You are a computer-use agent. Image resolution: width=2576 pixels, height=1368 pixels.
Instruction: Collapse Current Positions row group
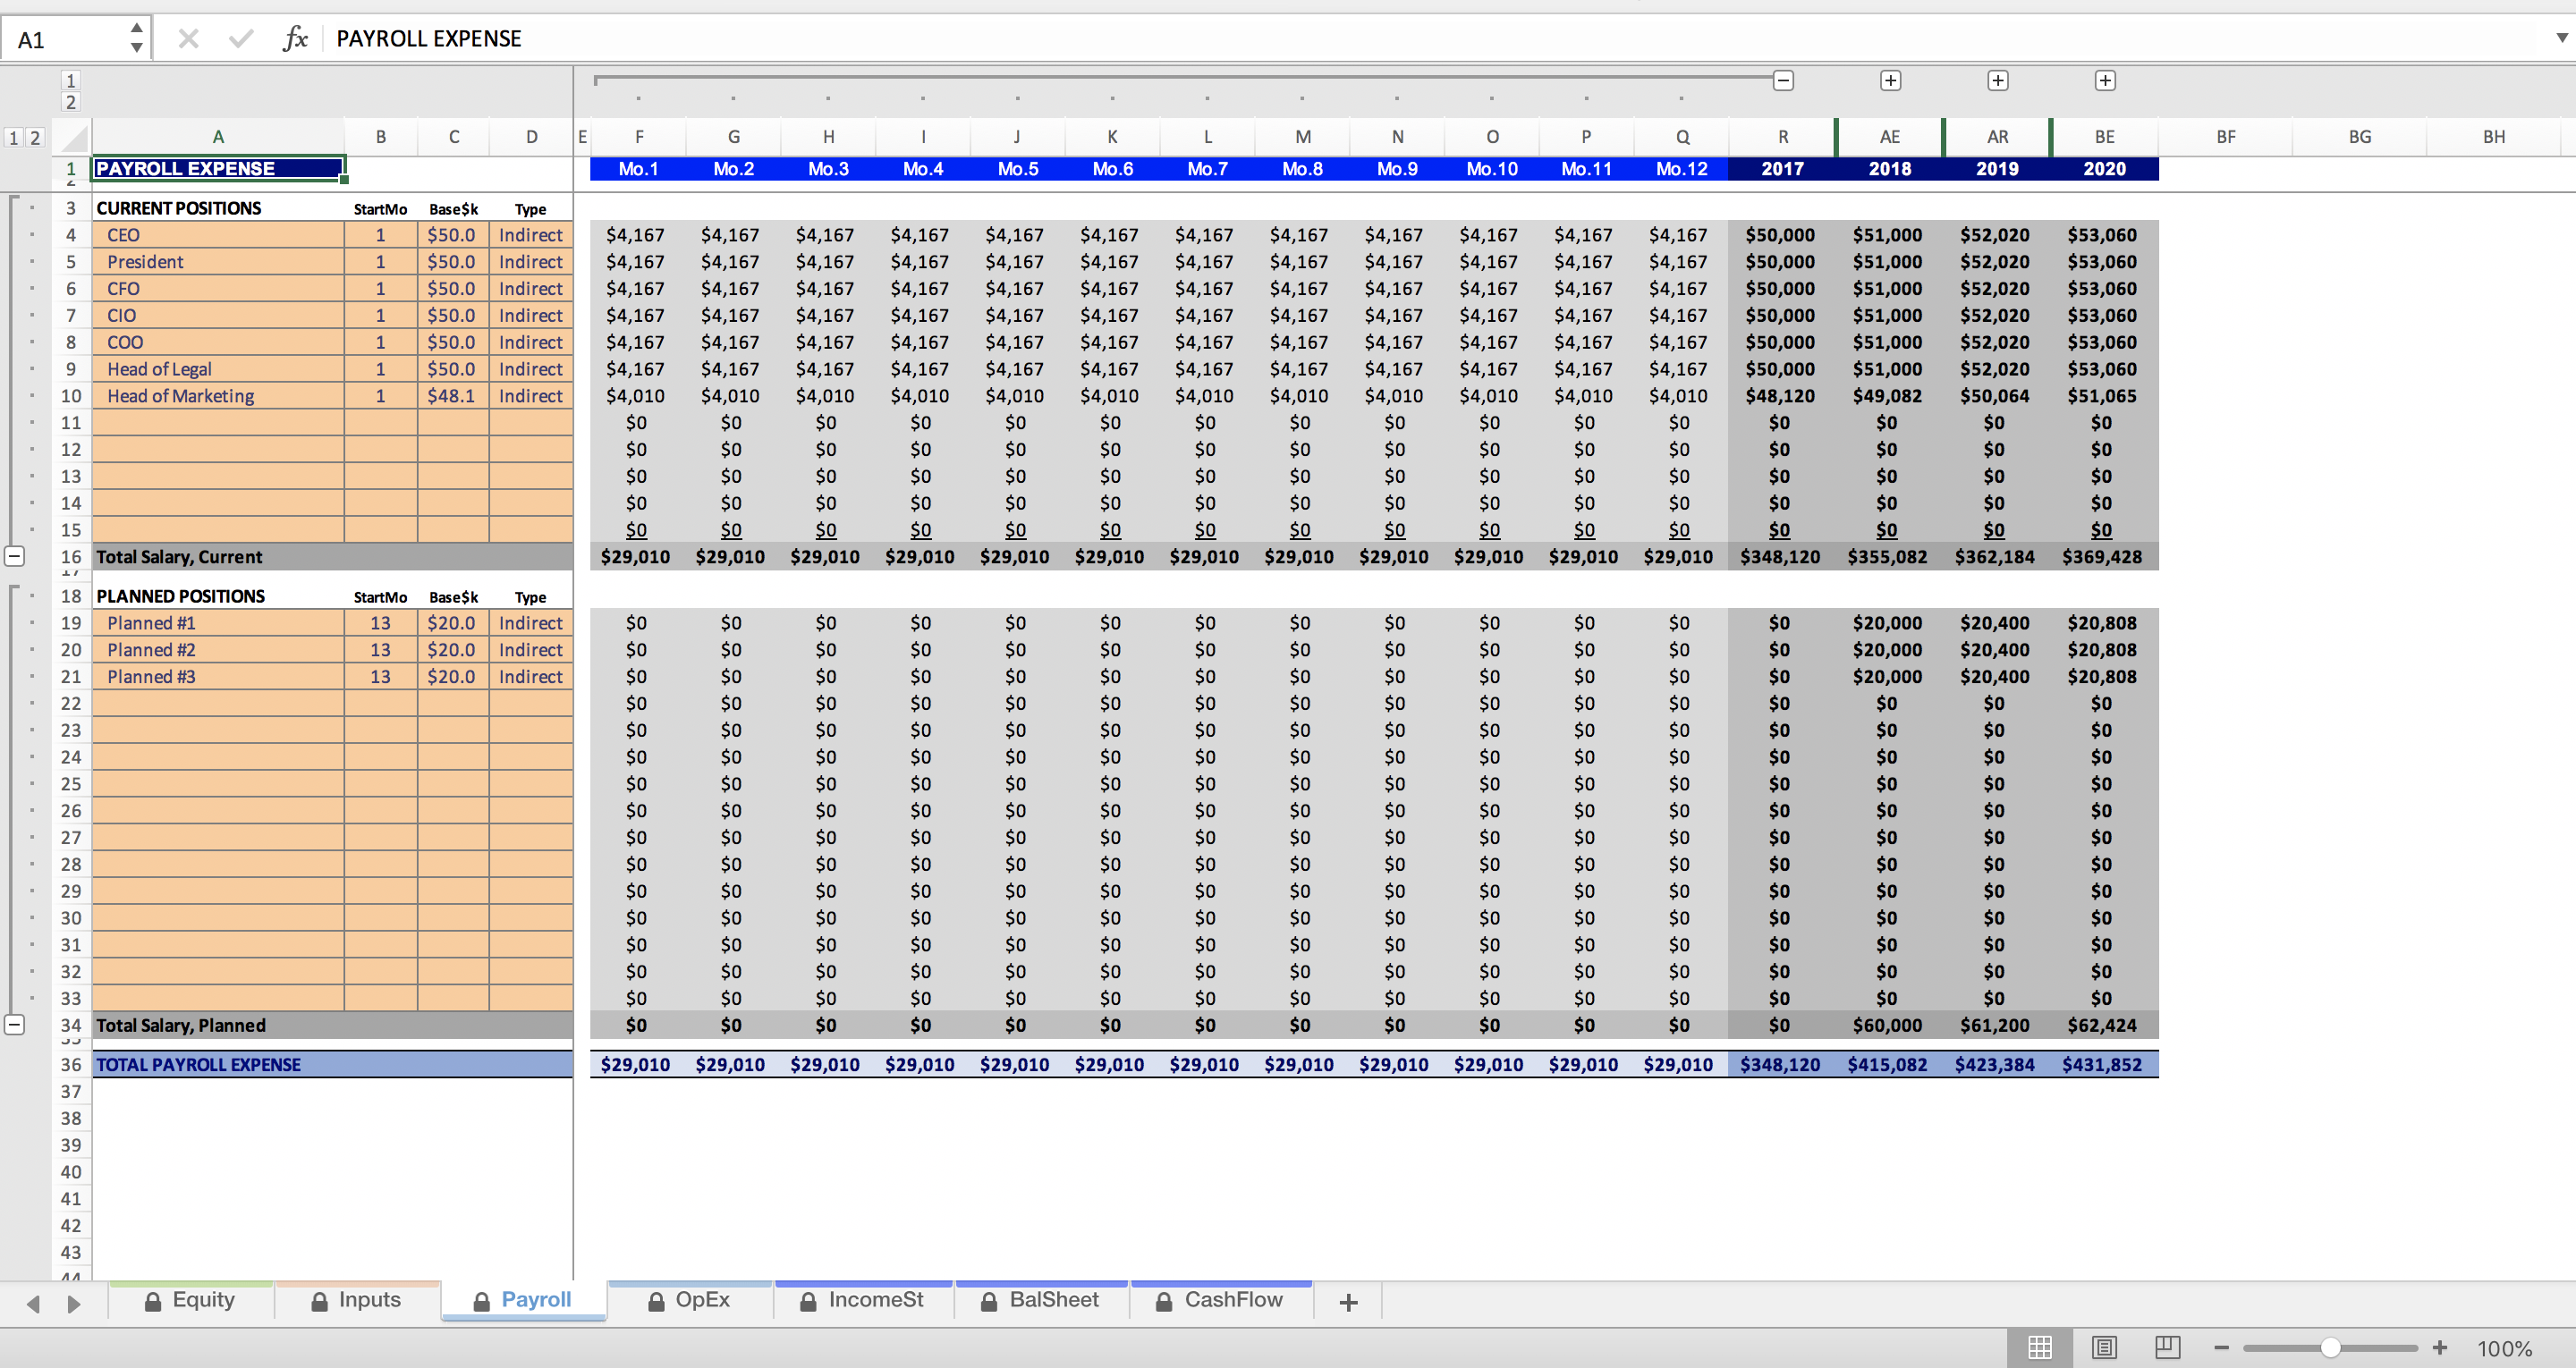[15, 556]
